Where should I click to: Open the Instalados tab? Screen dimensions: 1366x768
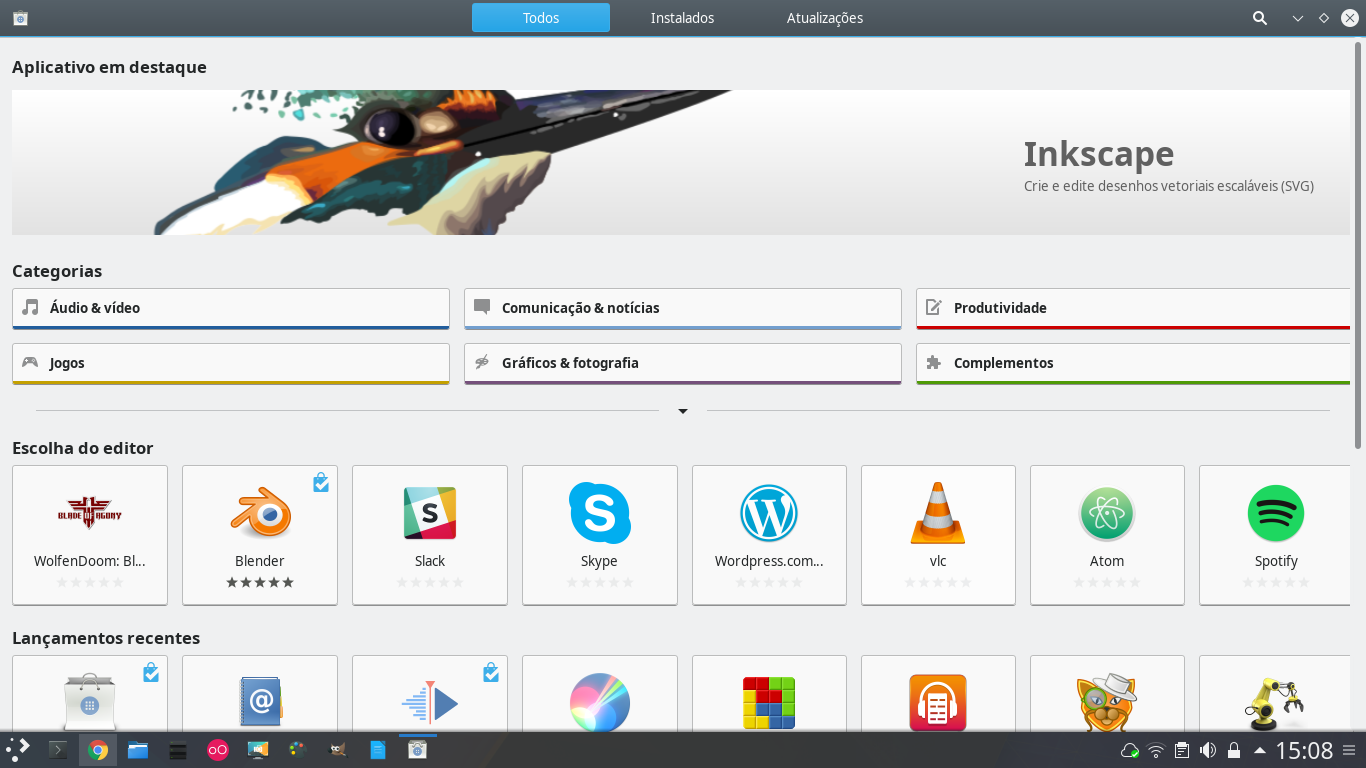point(682,18)
